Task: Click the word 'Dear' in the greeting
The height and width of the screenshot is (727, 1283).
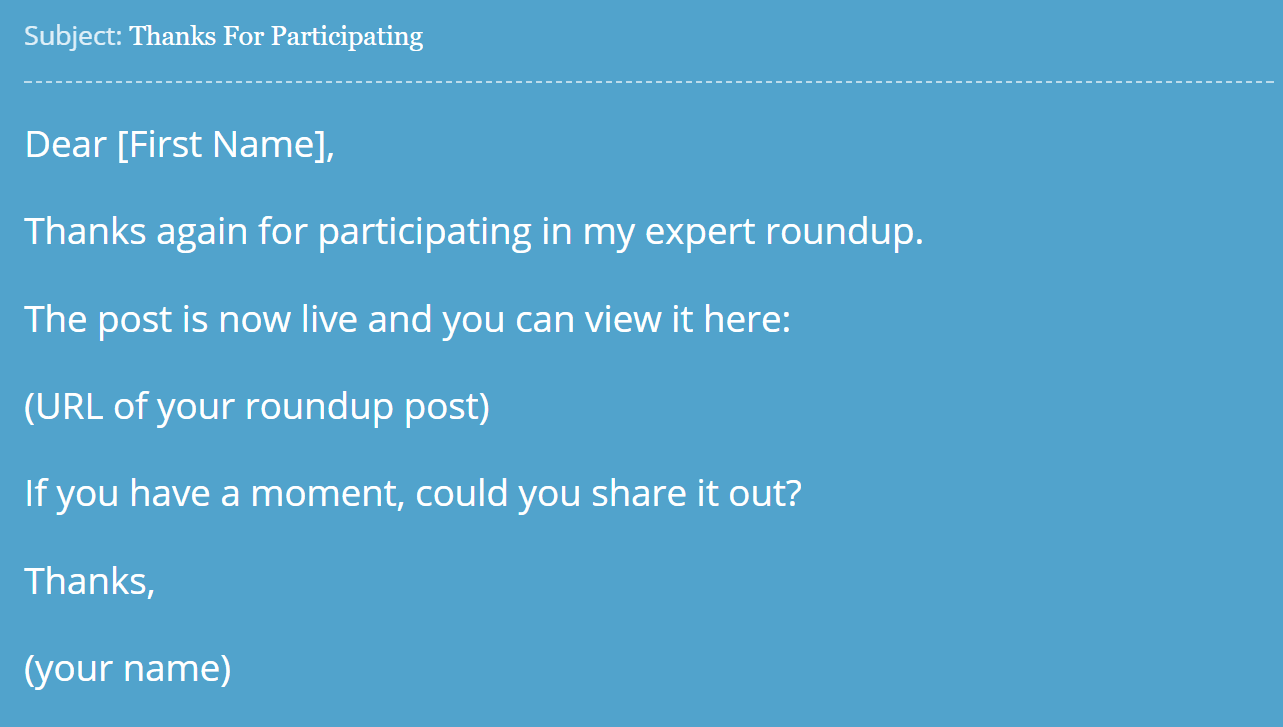Action: point(65,145)
